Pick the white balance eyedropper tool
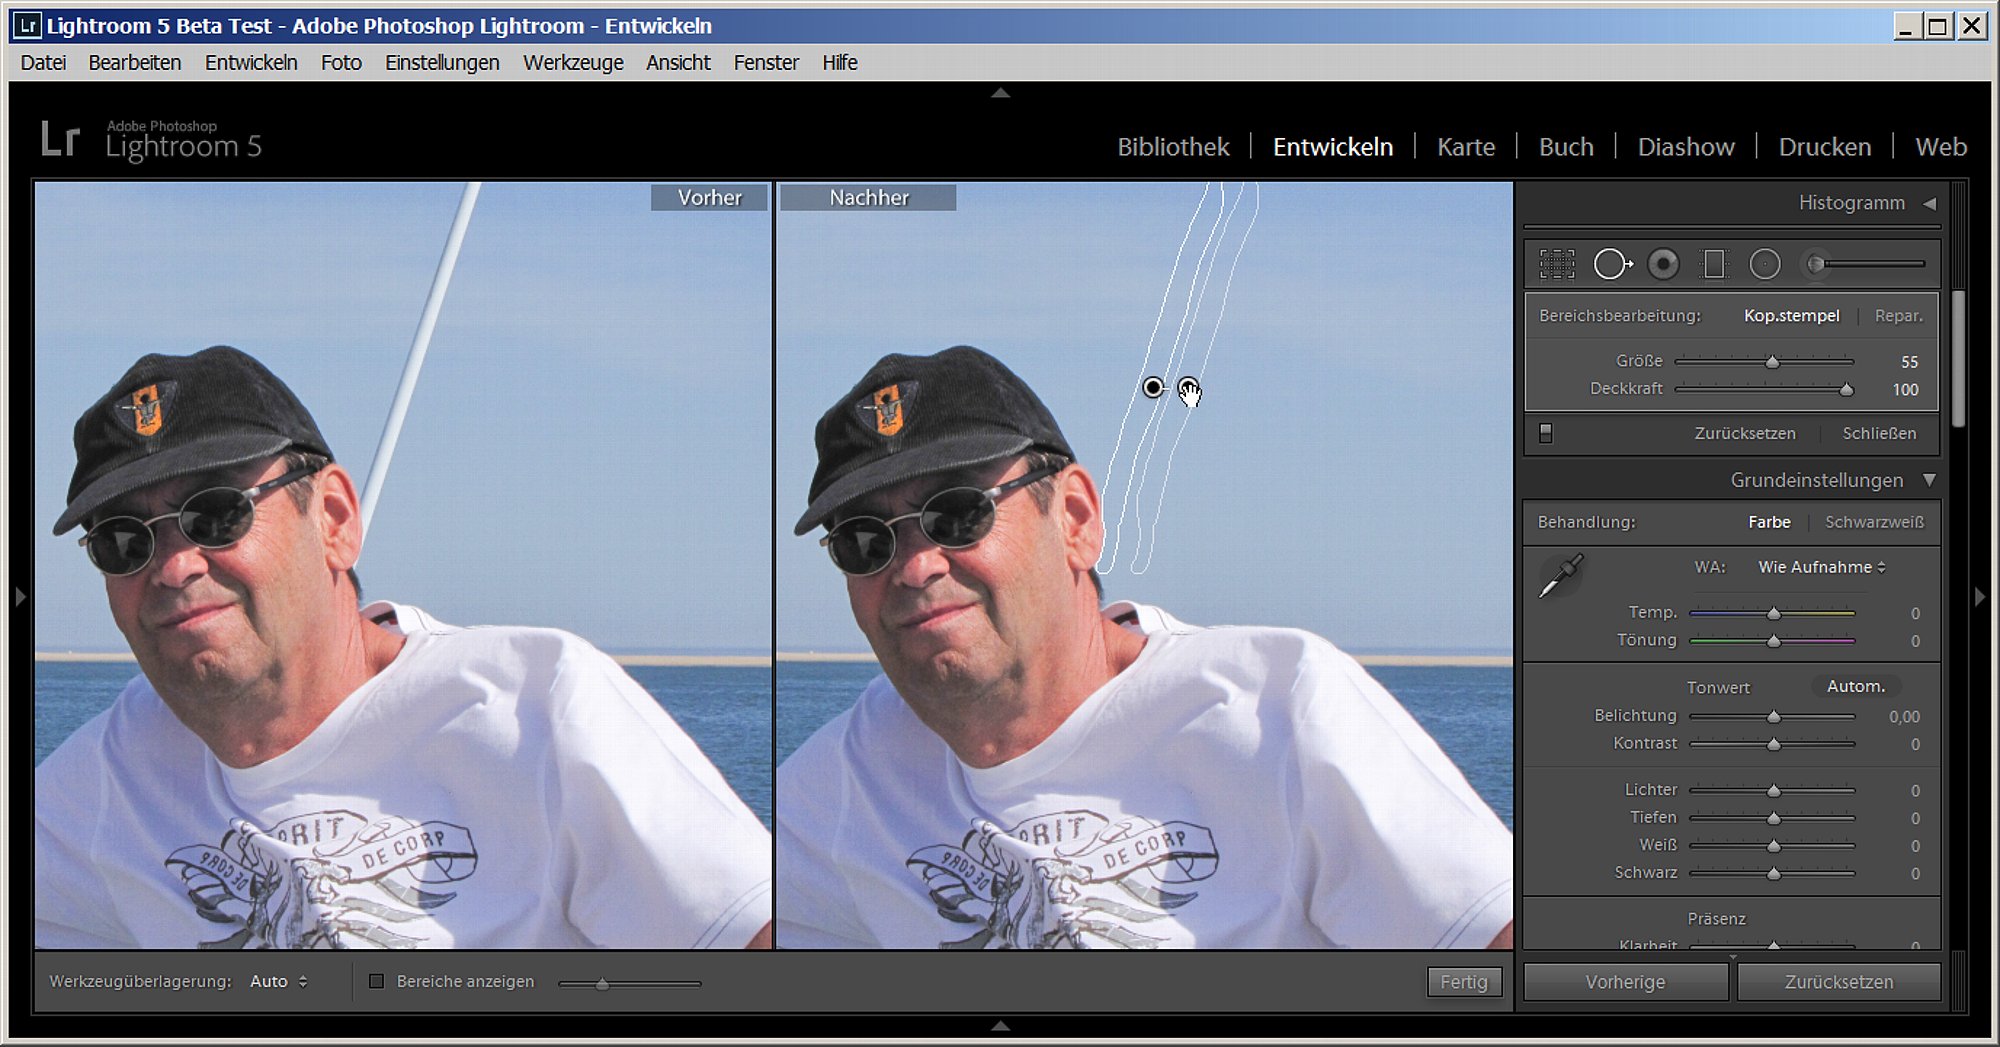Image resolution: width=2000 pixels, height=1047 pixels. click(x=1560, y=576)
